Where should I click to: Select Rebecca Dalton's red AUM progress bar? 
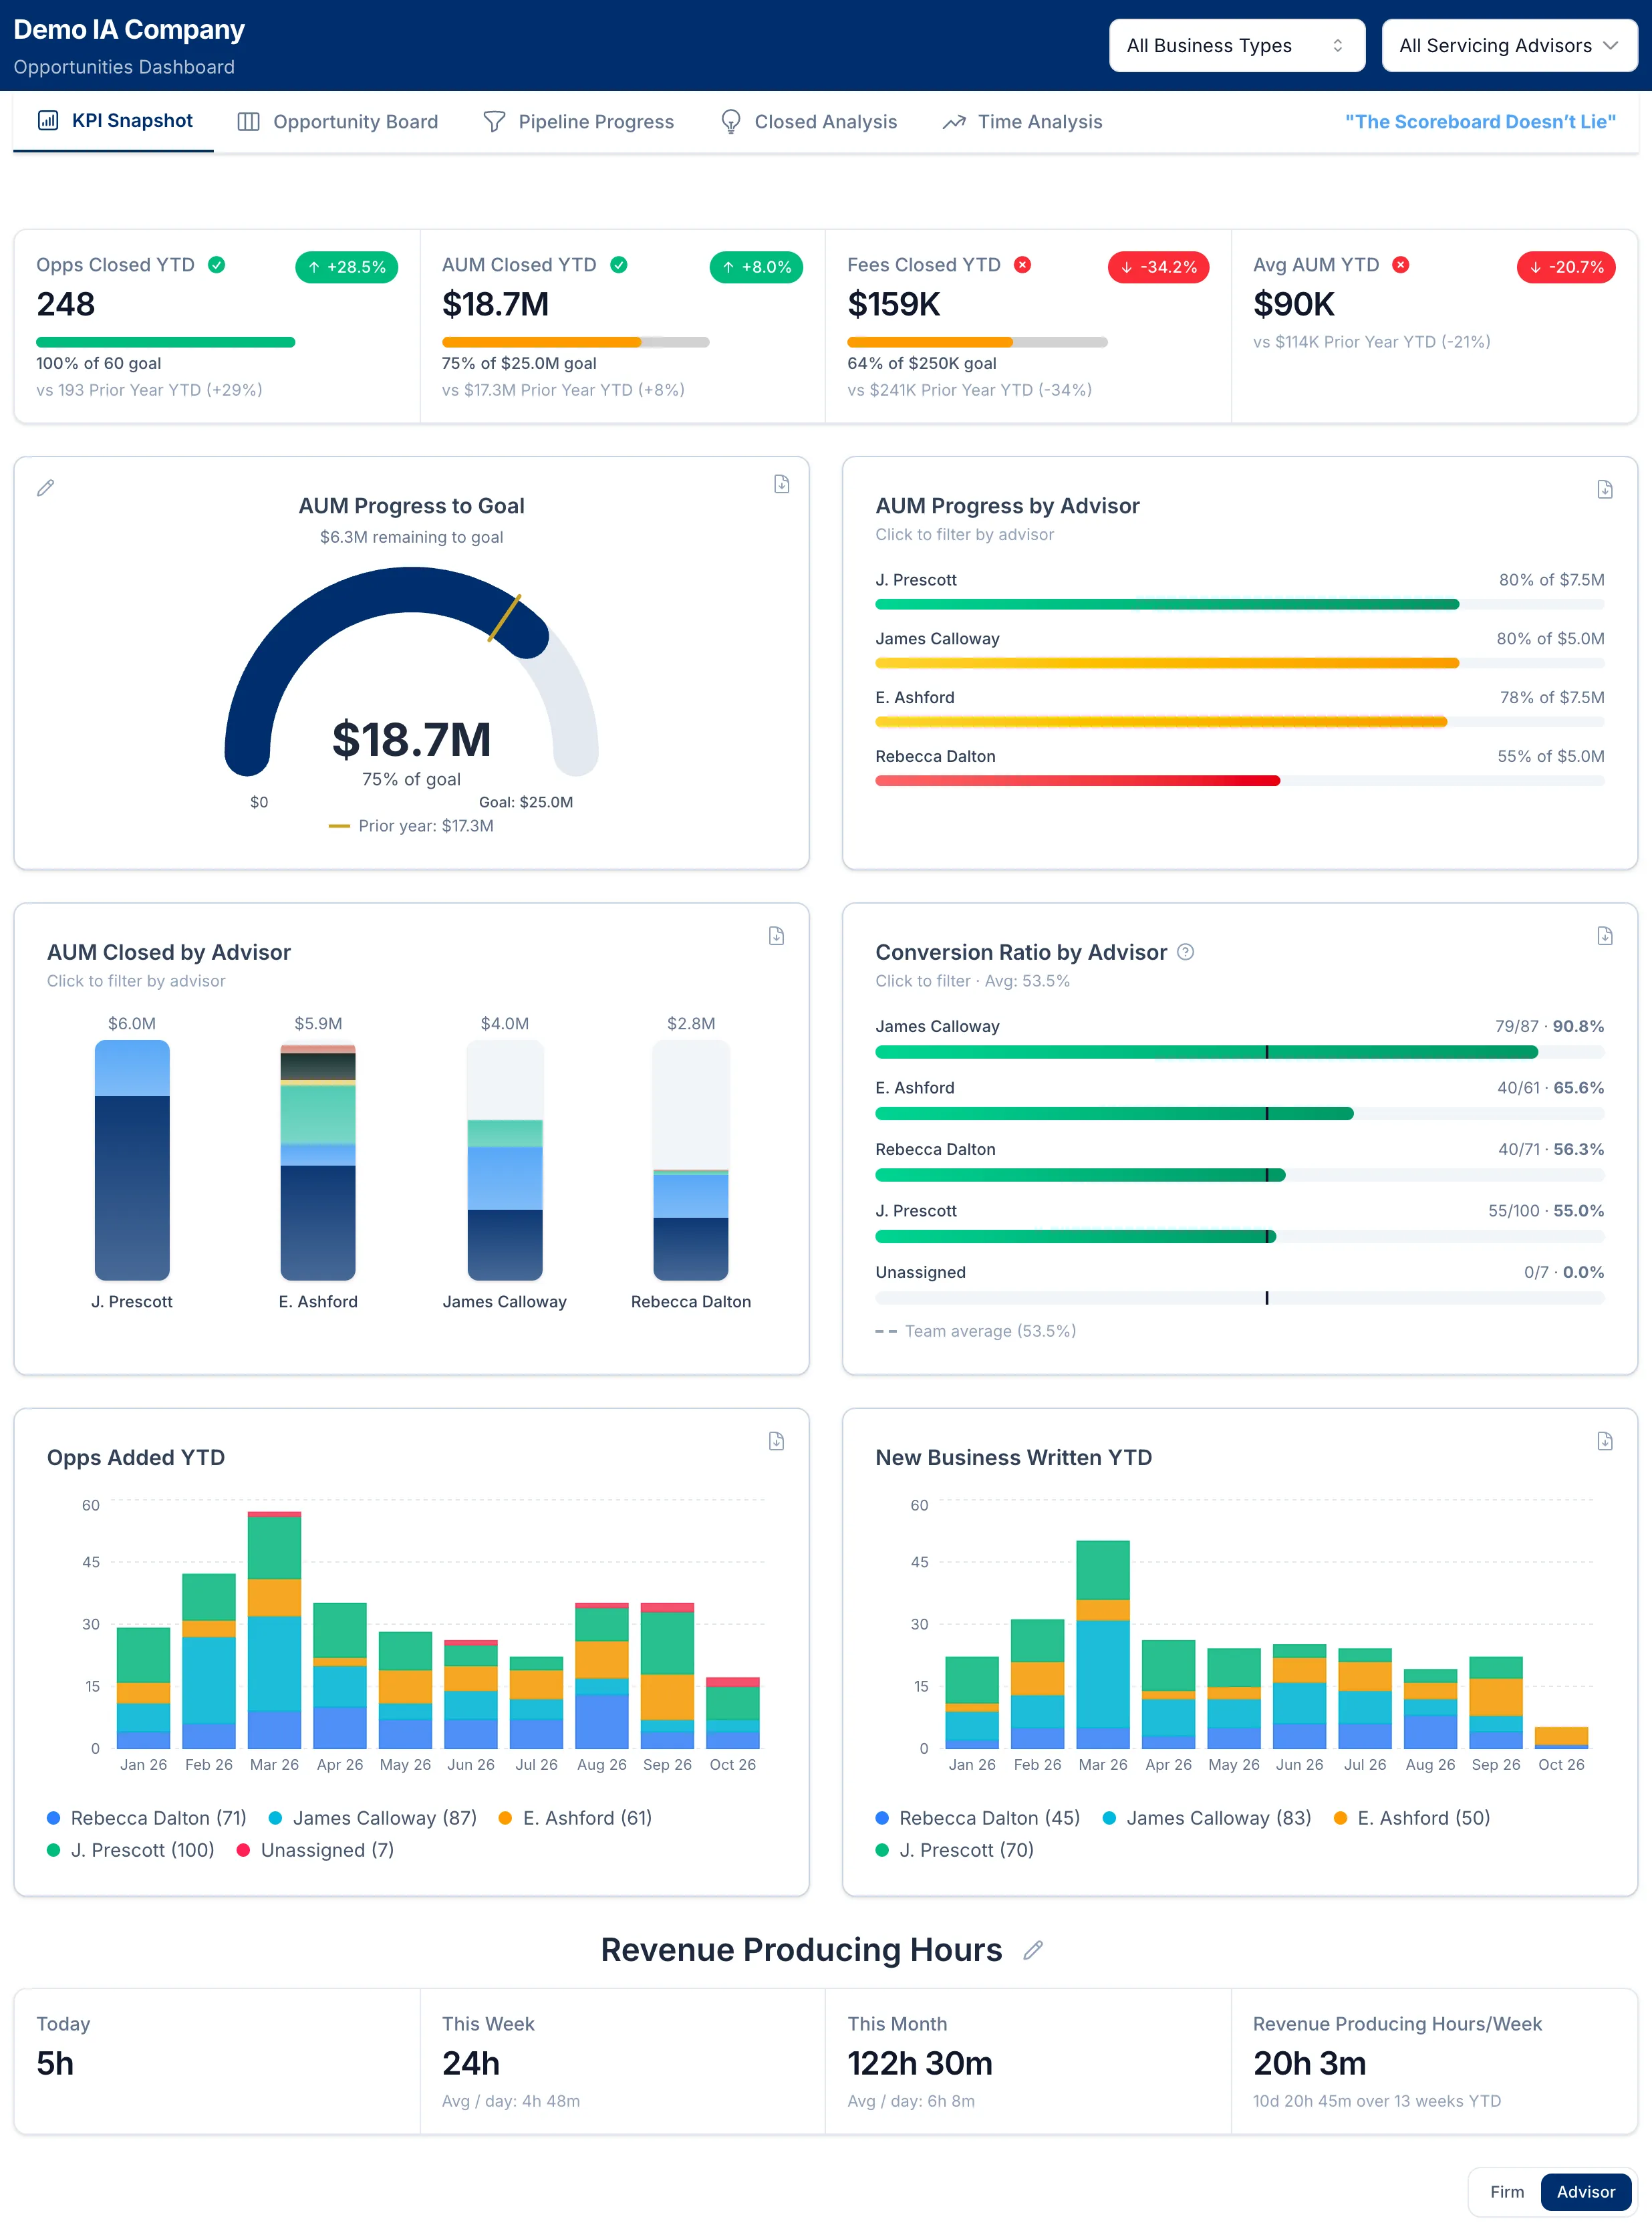point(1077,781)
